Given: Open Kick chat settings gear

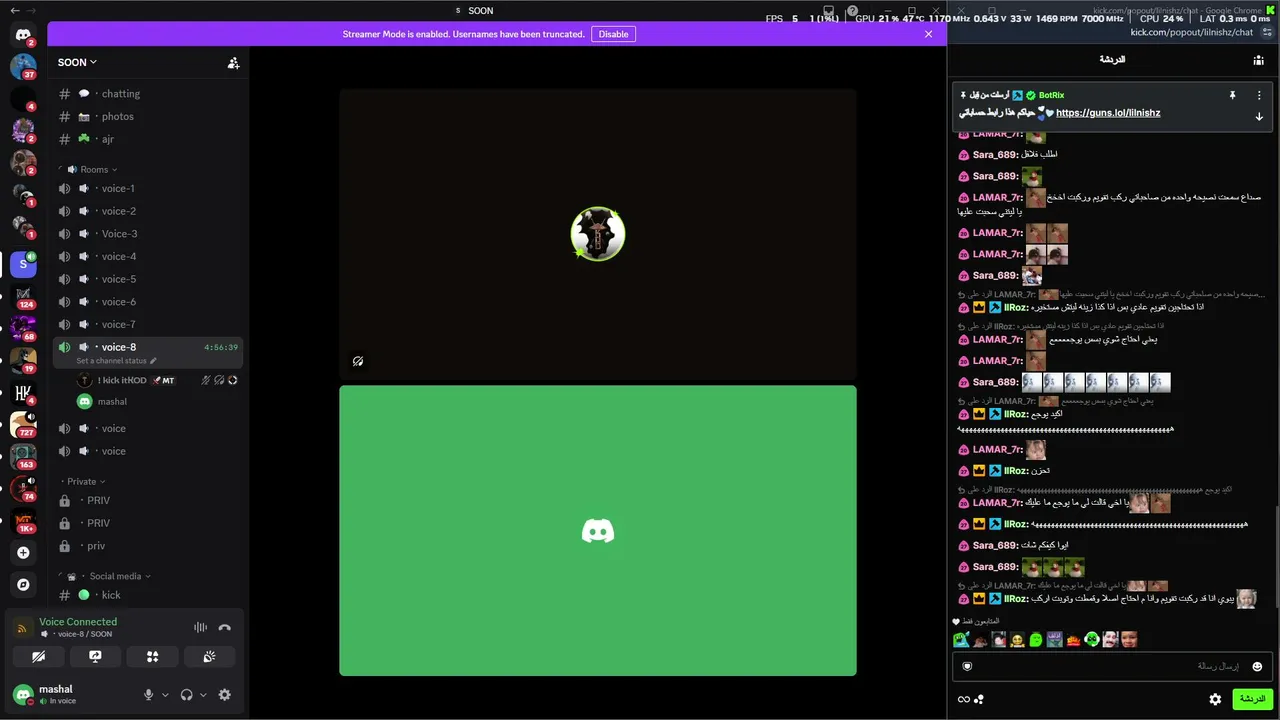Looking at the screenshot, I should click(x=1215, y=699).
